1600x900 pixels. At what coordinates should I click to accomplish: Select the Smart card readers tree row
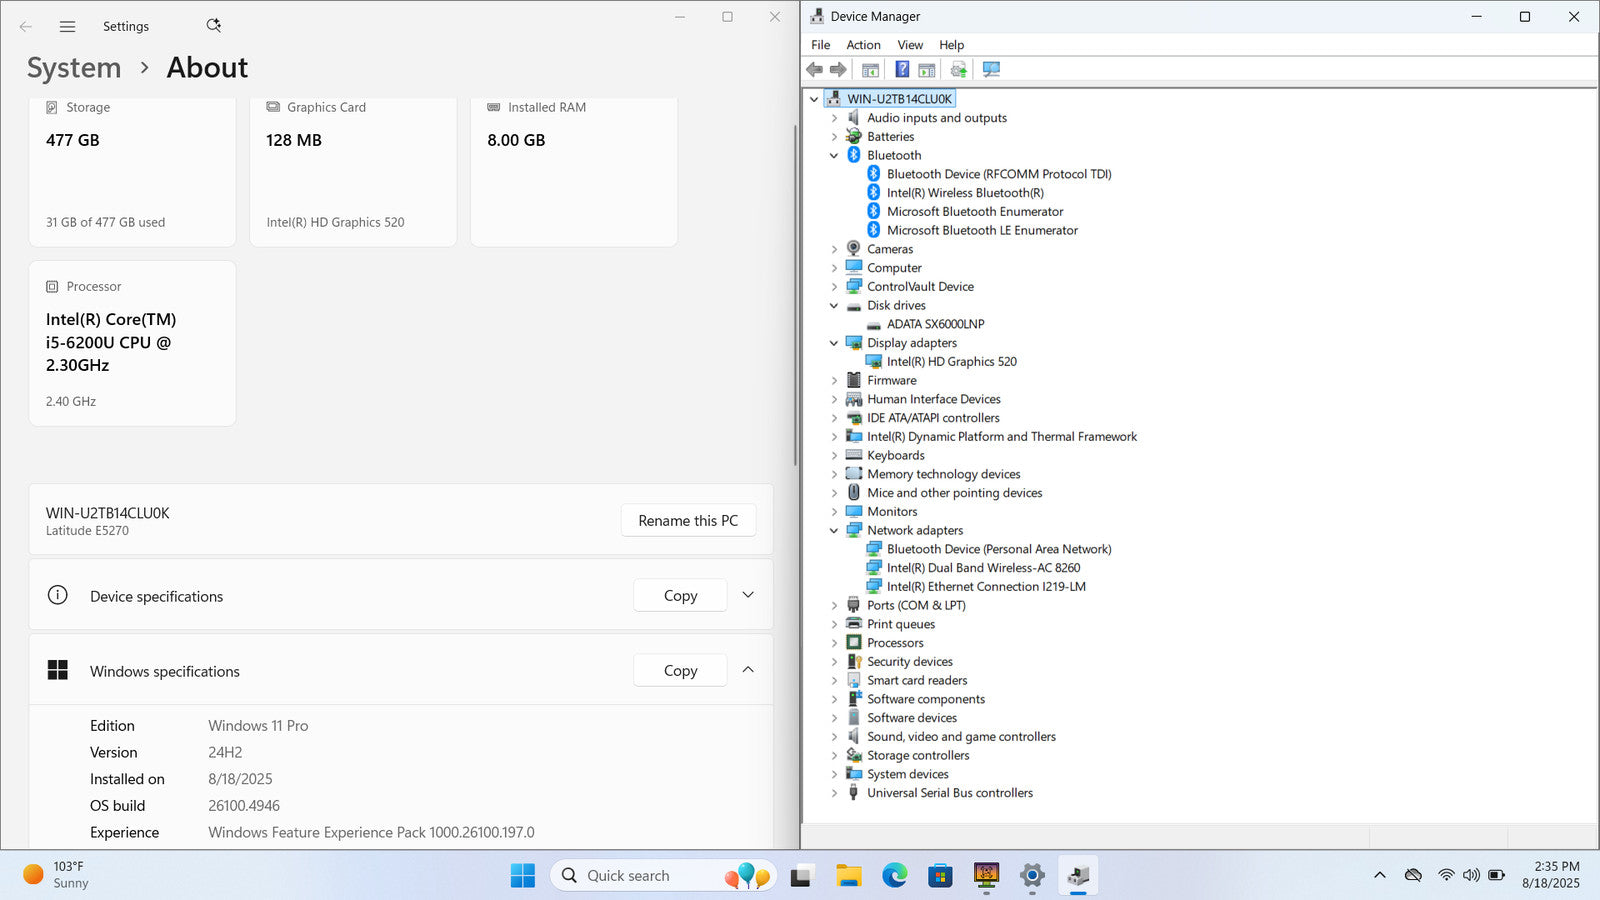917,680
